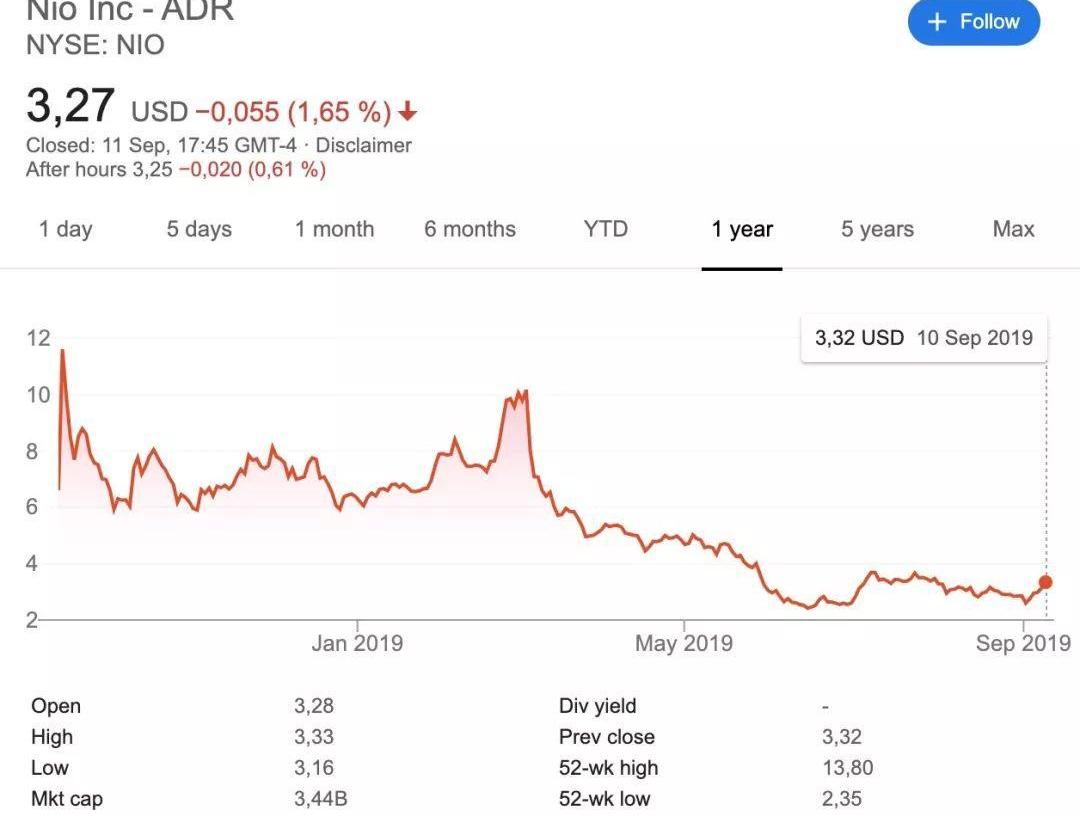This screenshot has width=1080, height=817.
Task: Click the orange endpoint dot on chart
Action: (1046, 582)
